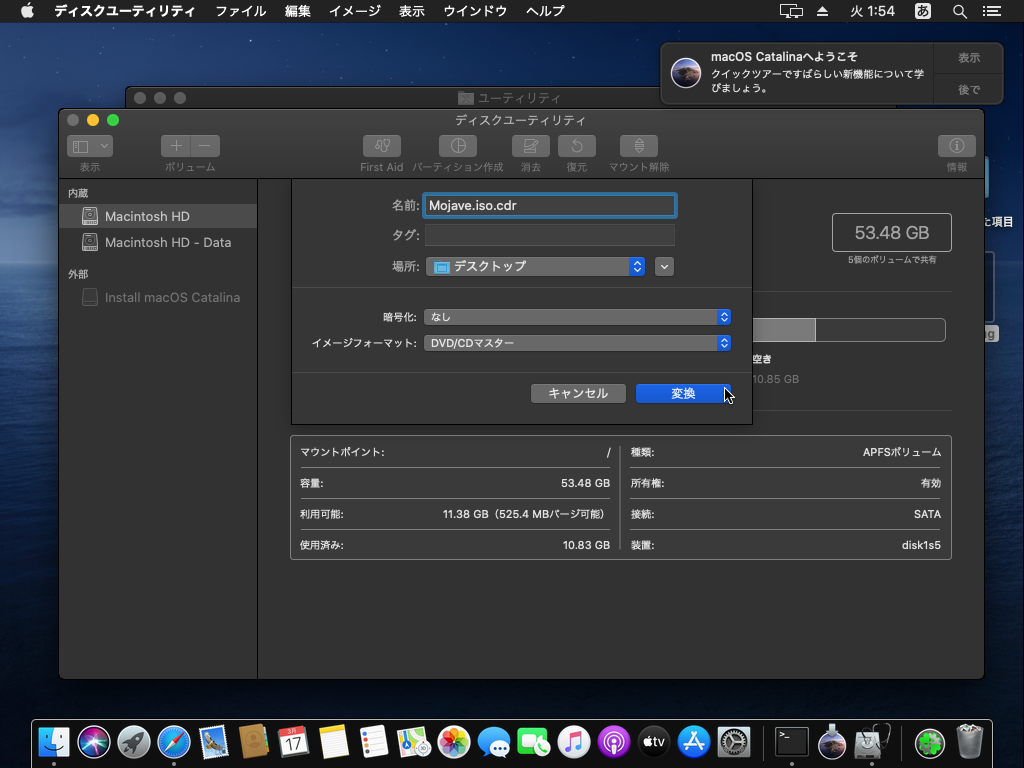Click the screen mirroring icon in menu bar
The image size is (1024, 768).
791,11
